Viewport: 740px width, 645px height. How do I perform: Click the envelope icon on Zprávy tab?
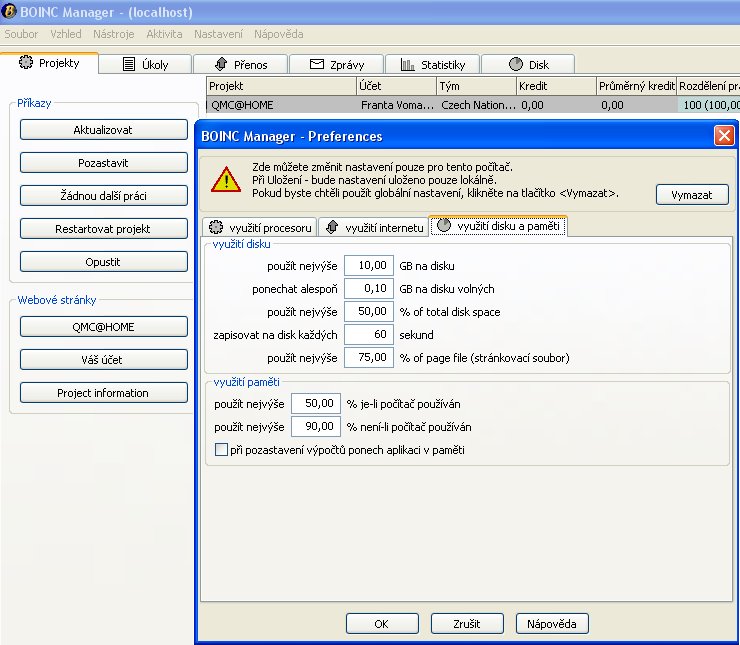317,64
